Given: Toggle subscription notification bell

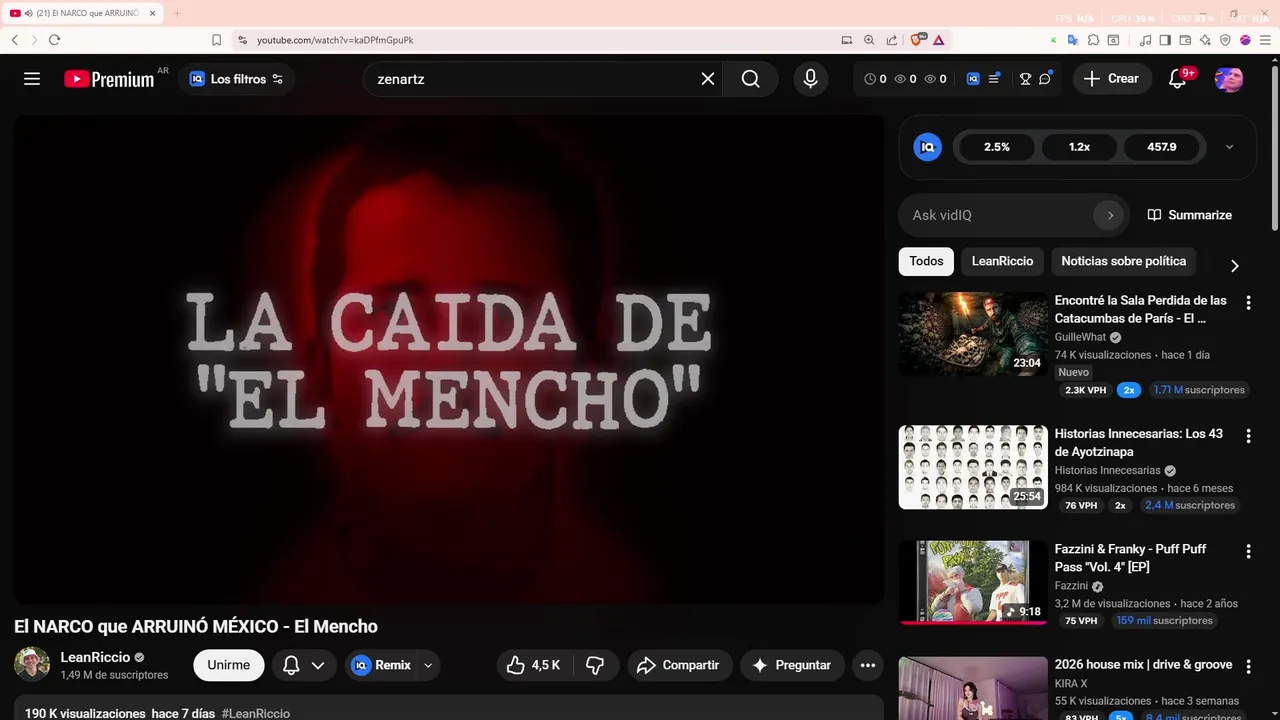Looking at the screenshot, I should click(x=291, y=665).
